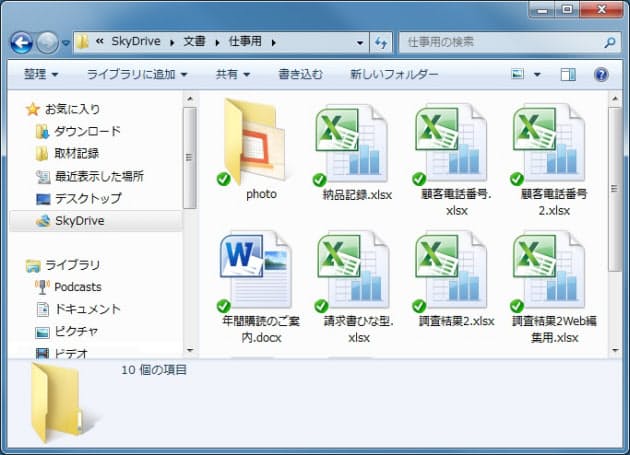The height and width of the screenshot is (455, 630).
Task: Click the Back navigation button
Action: [x=22, y=43]
